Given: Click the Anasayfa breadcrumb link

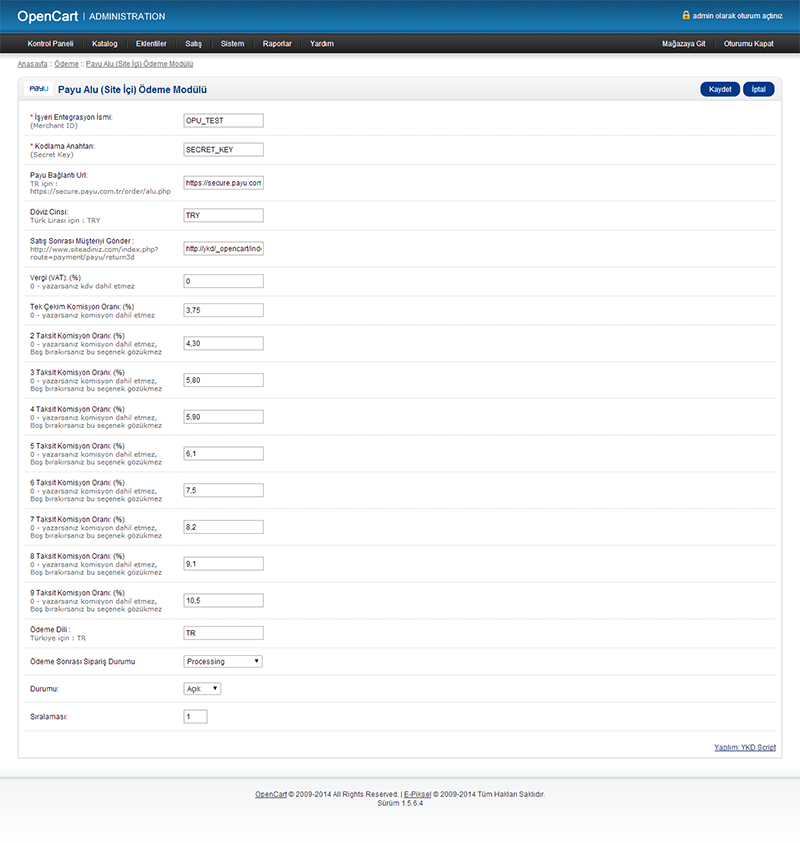Looking at the screenshot, I should click(32, 64).
